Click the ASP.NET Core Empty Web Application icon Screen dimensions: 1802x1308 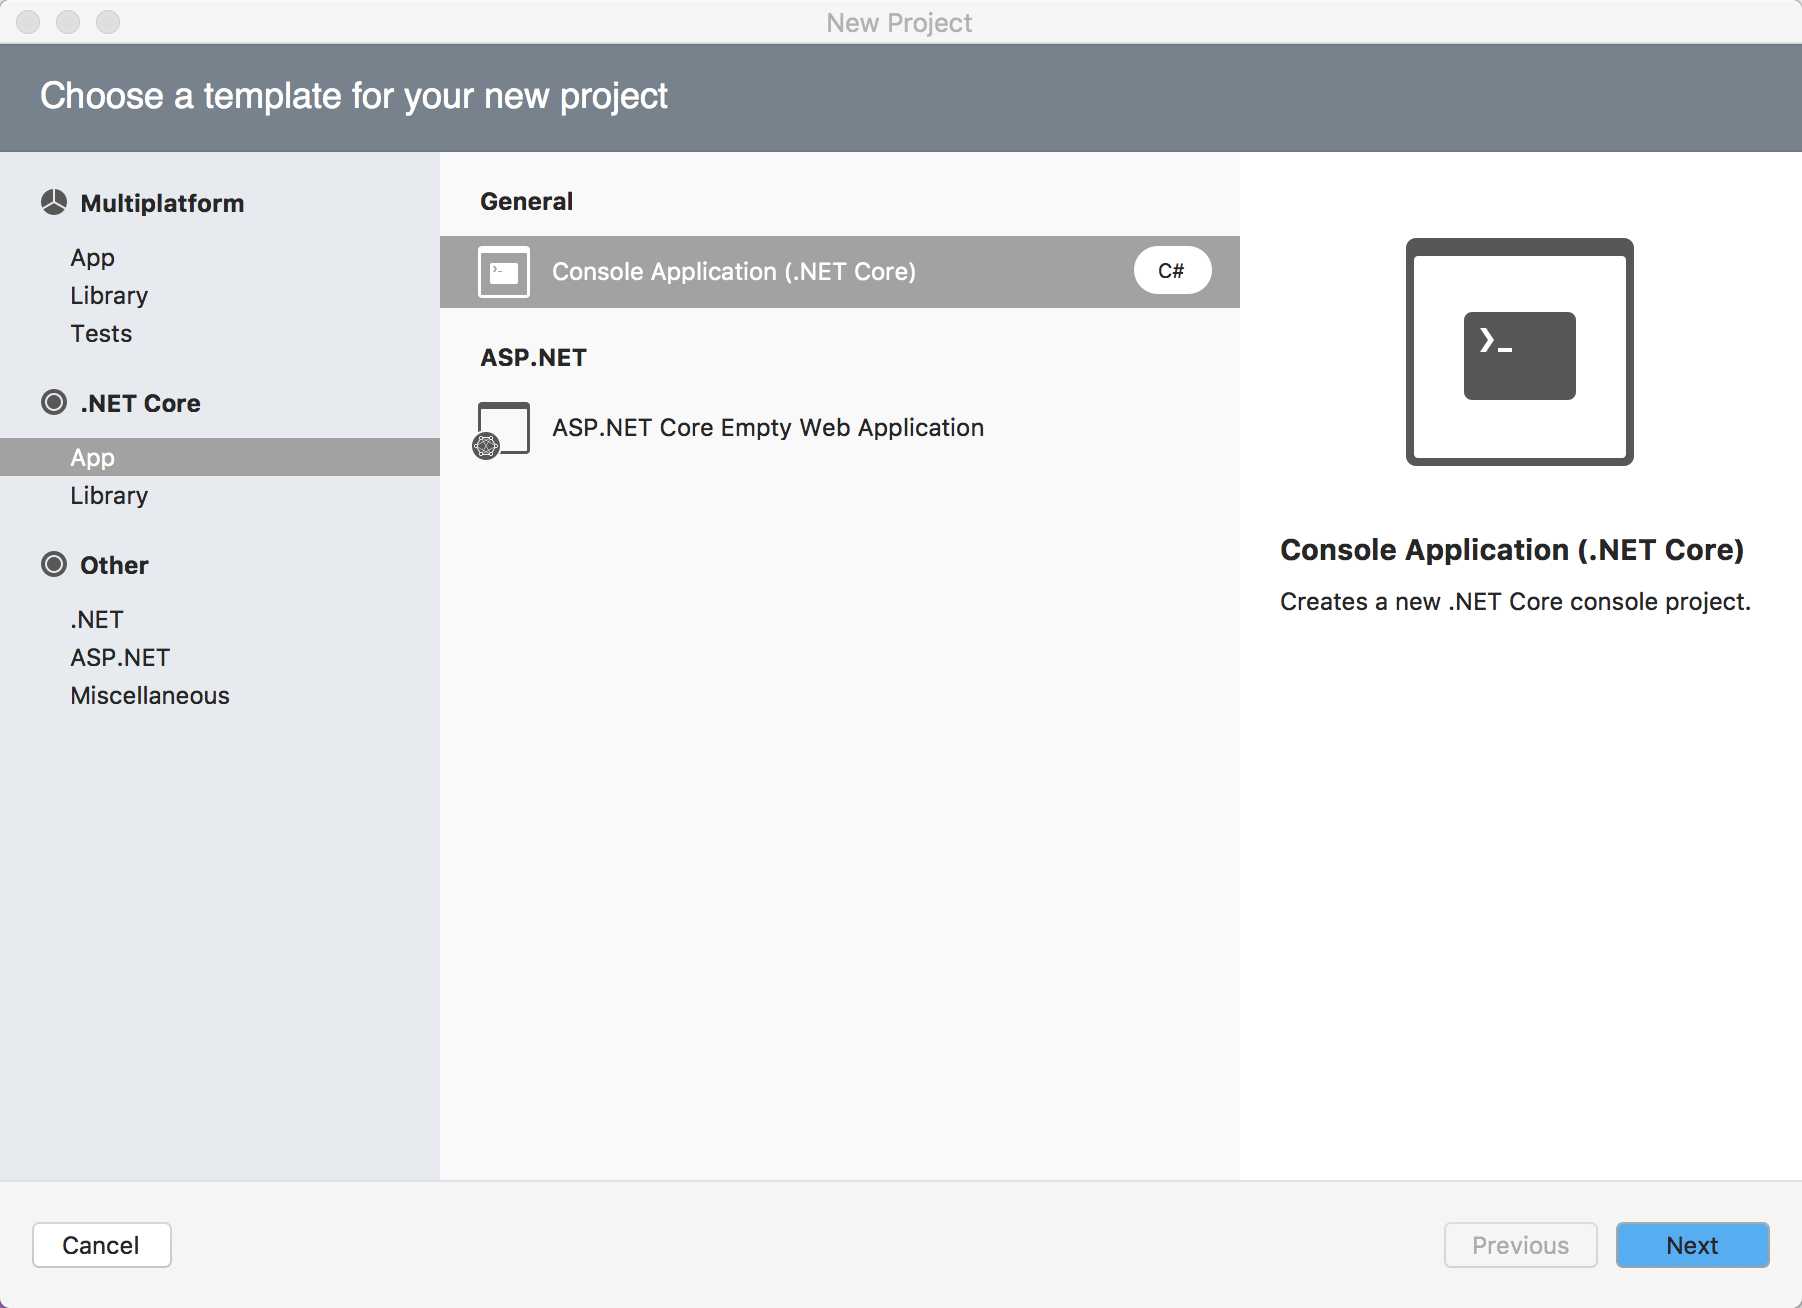pos(502,430)
